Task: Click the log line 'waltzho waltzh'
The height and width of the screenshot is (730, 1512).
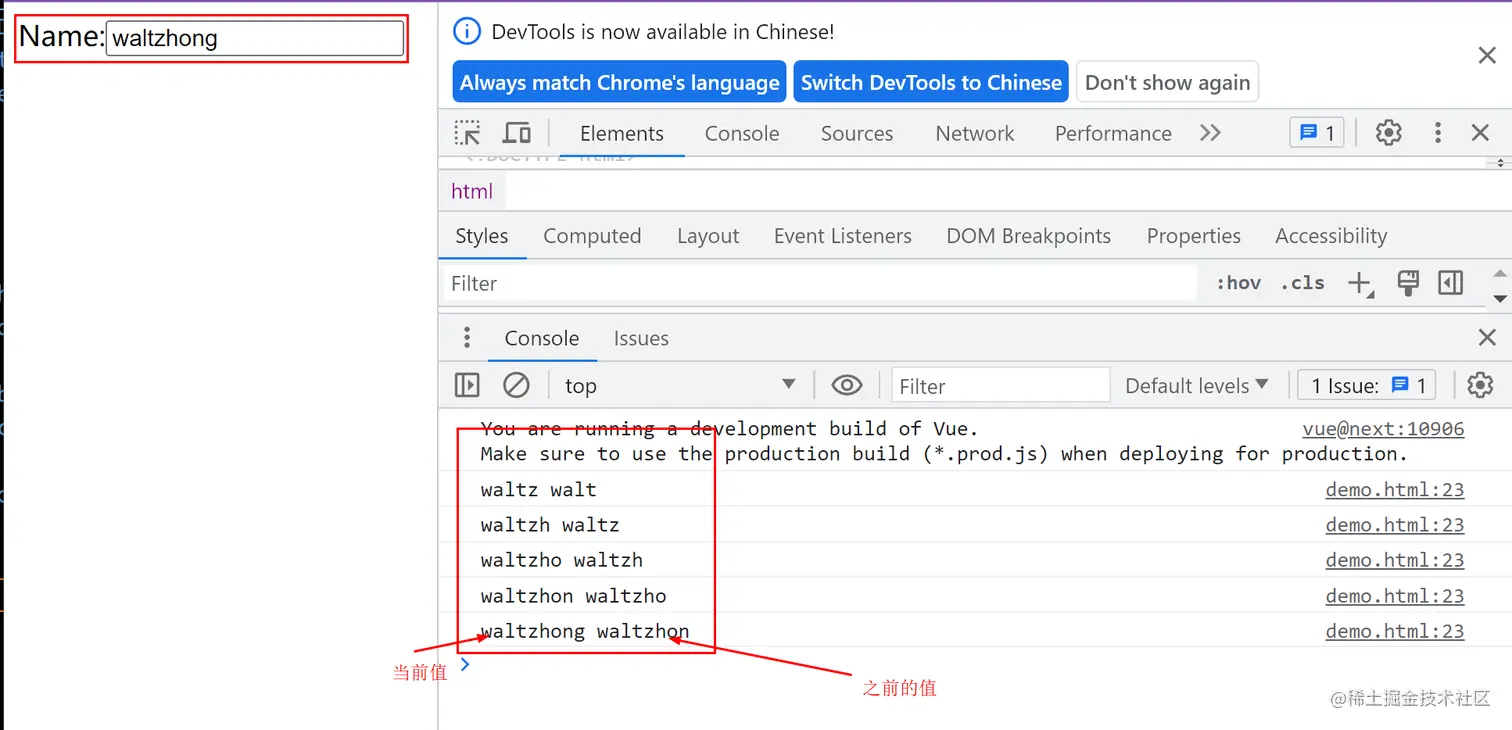Action: click(x=561, y=560)
